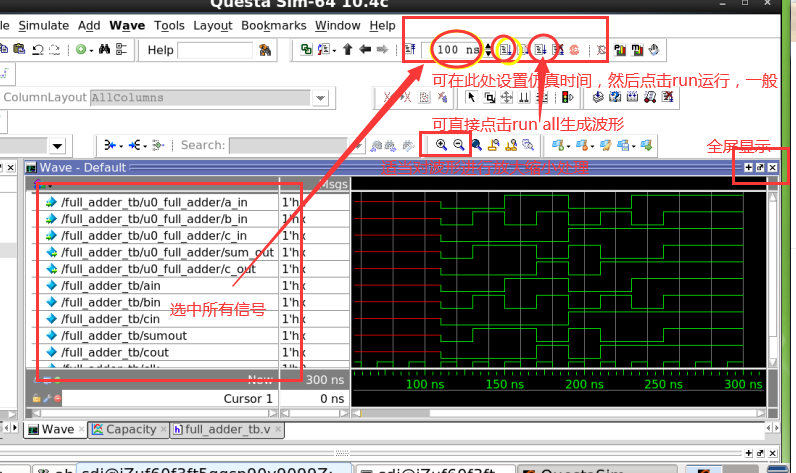
Task: Click the arrow Select Mode cursor icon
Action: (471, 97)
